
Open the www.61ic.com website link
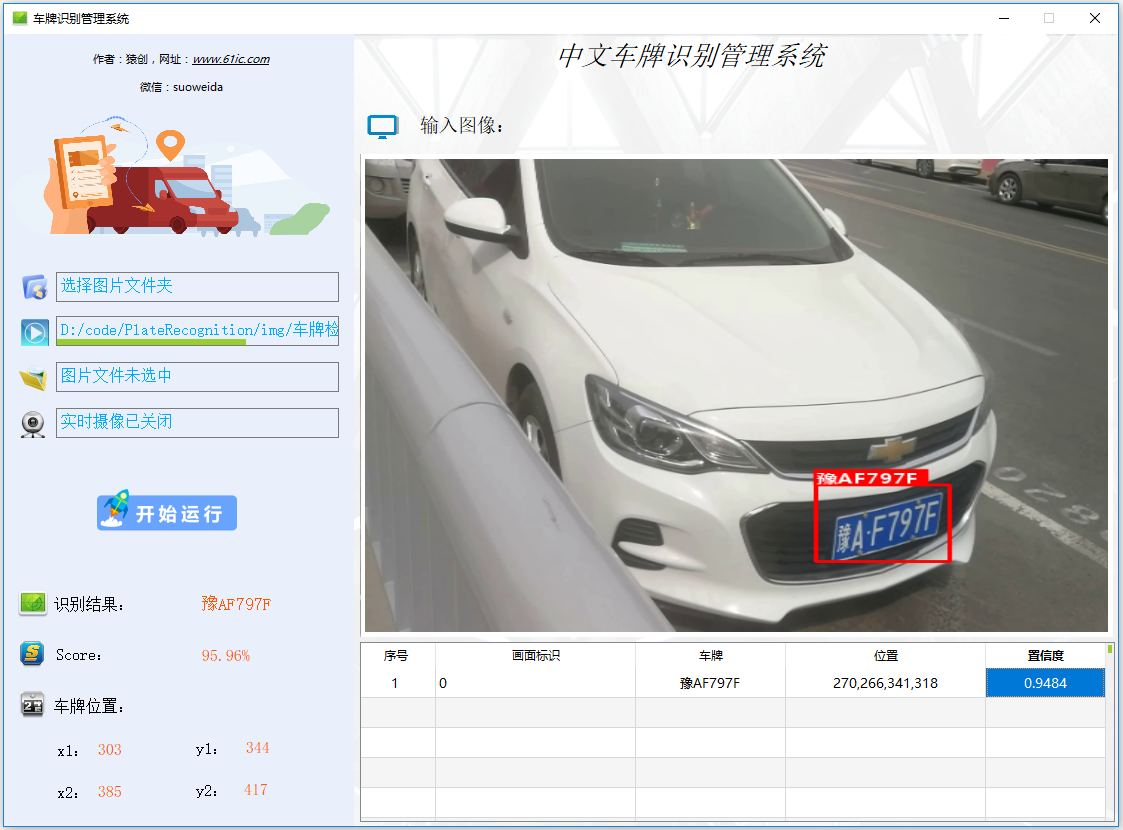(x=230, y=59)
